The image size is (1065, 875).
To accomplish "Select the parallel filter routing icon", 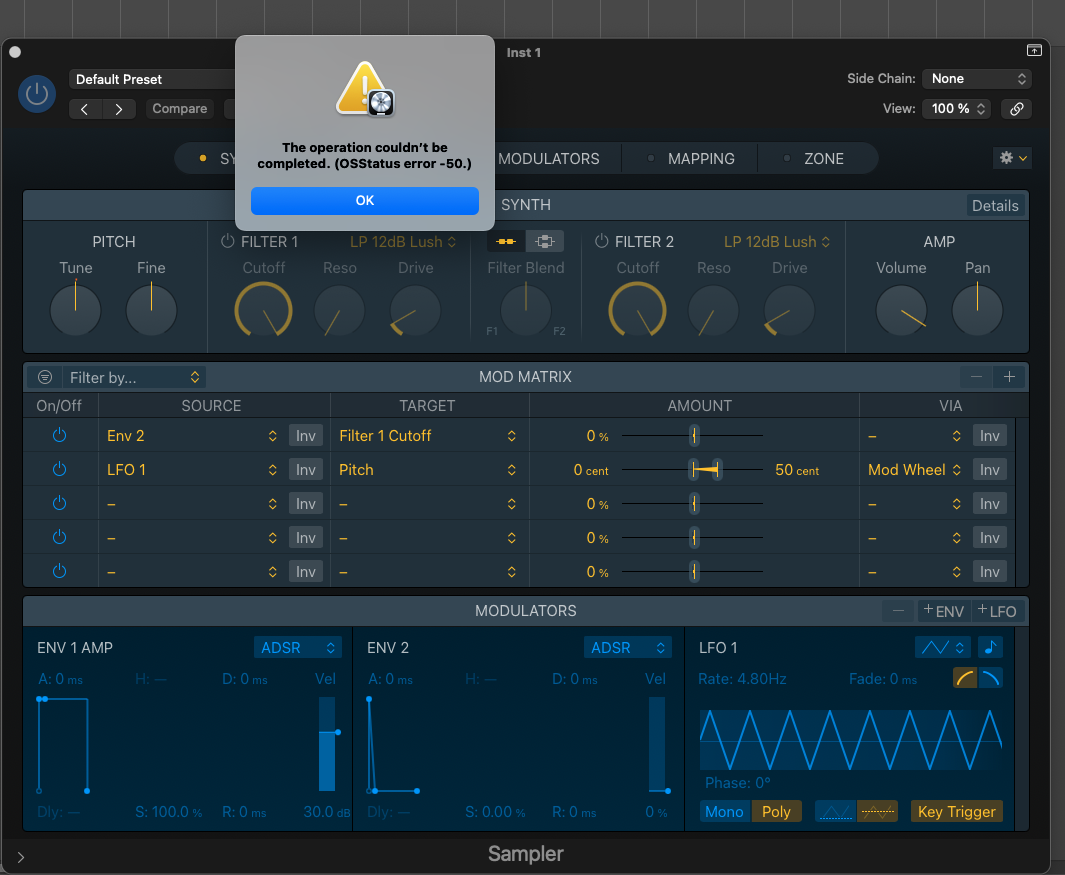I will (x=544, y=241).
